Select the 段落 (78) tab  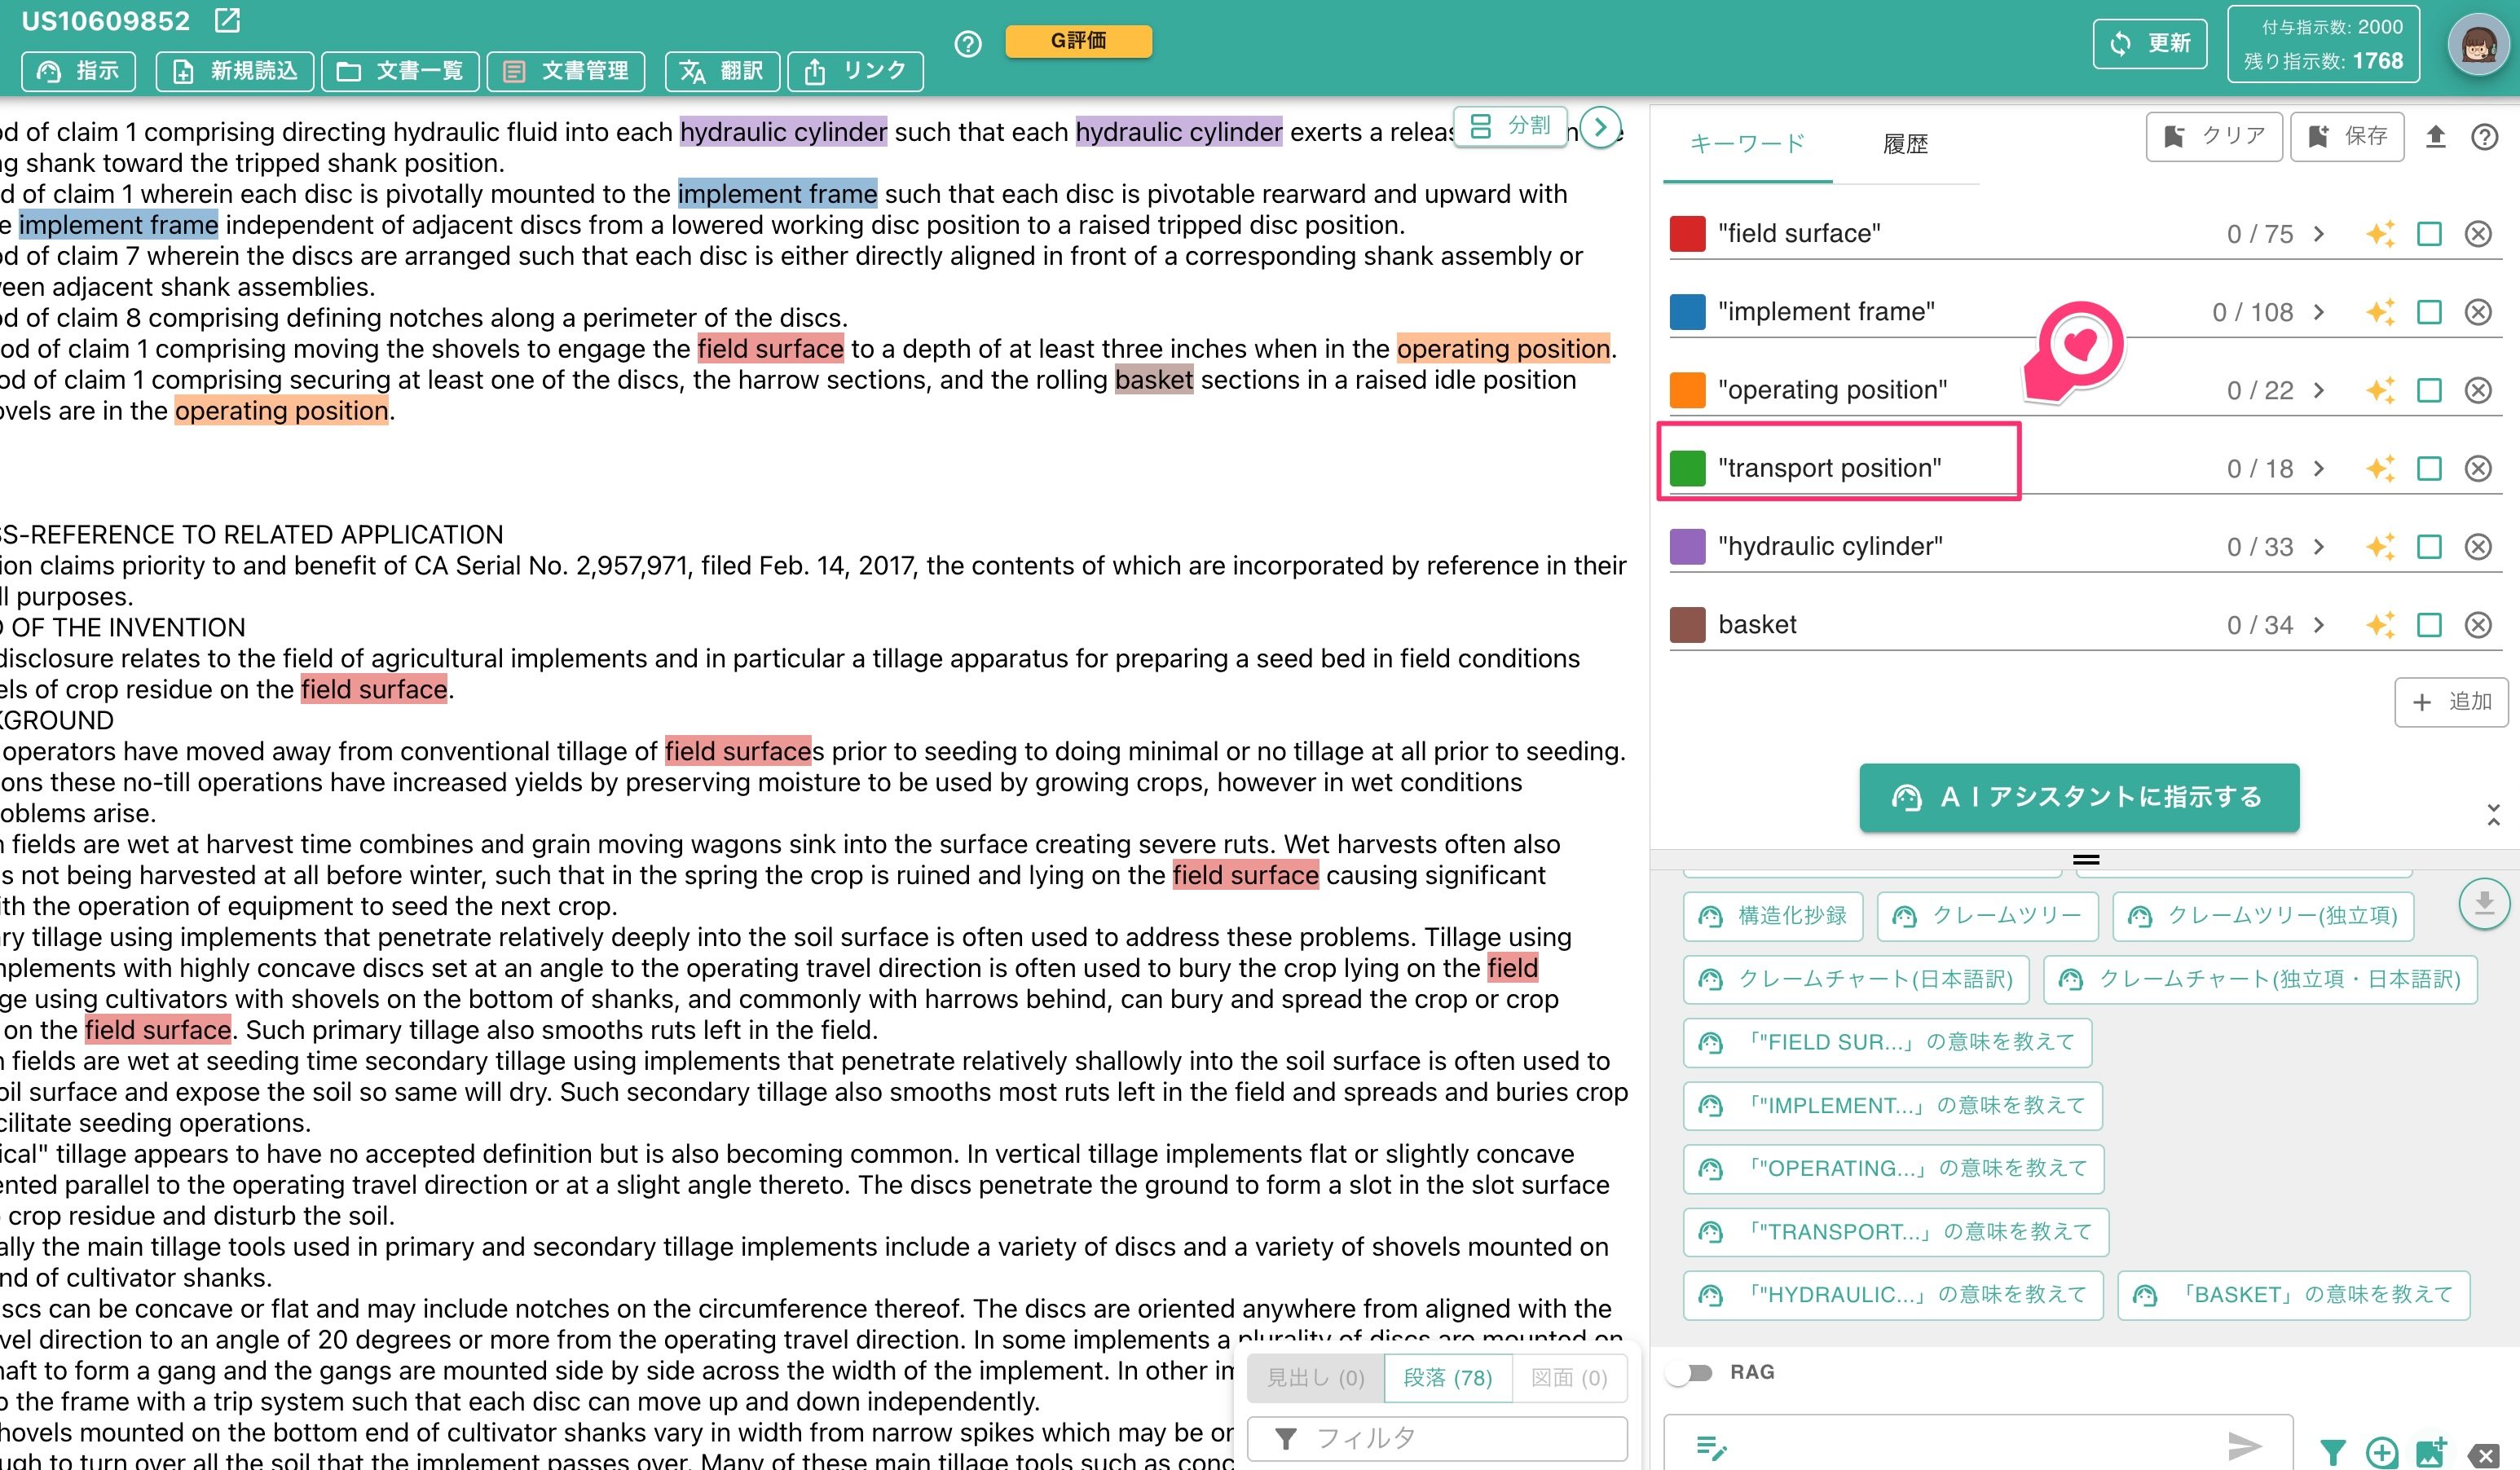point(1447,1378)
